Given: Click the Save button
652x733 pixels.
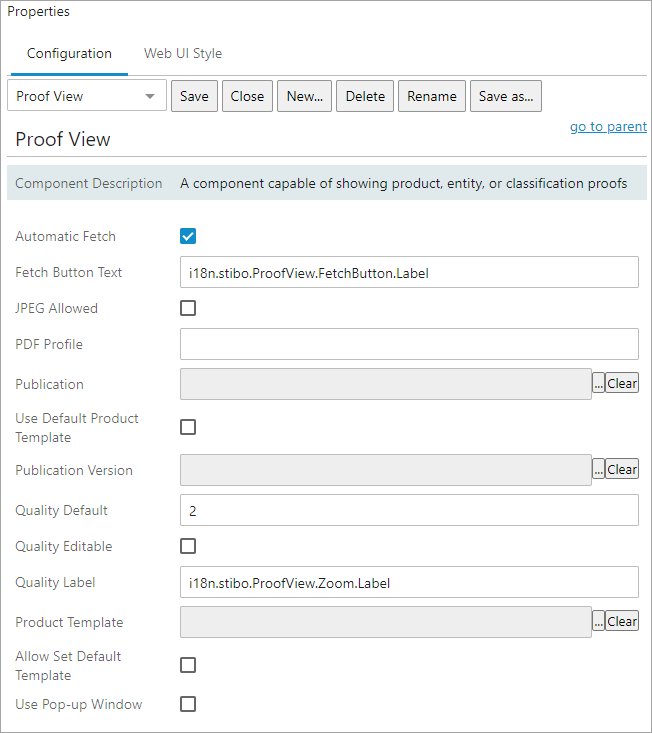Looking at the screenshot, I should pos(194,96).
